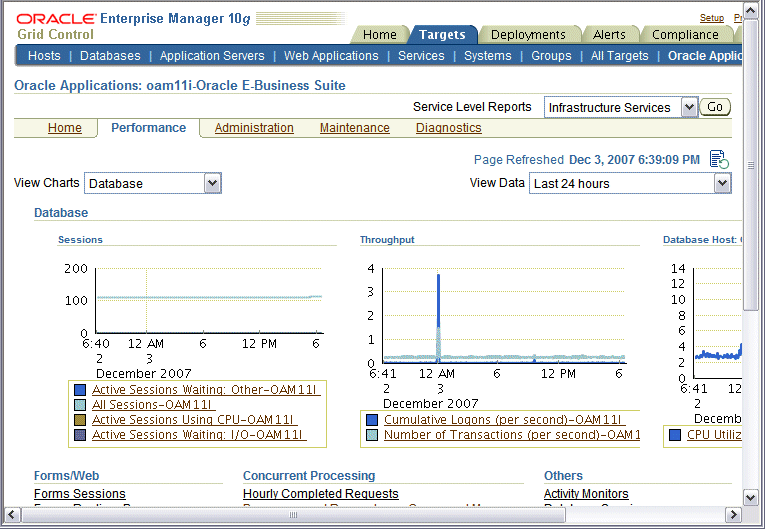765x529 pixels.
Task: Open the Forms Sessions link
Action: [80, 494]
